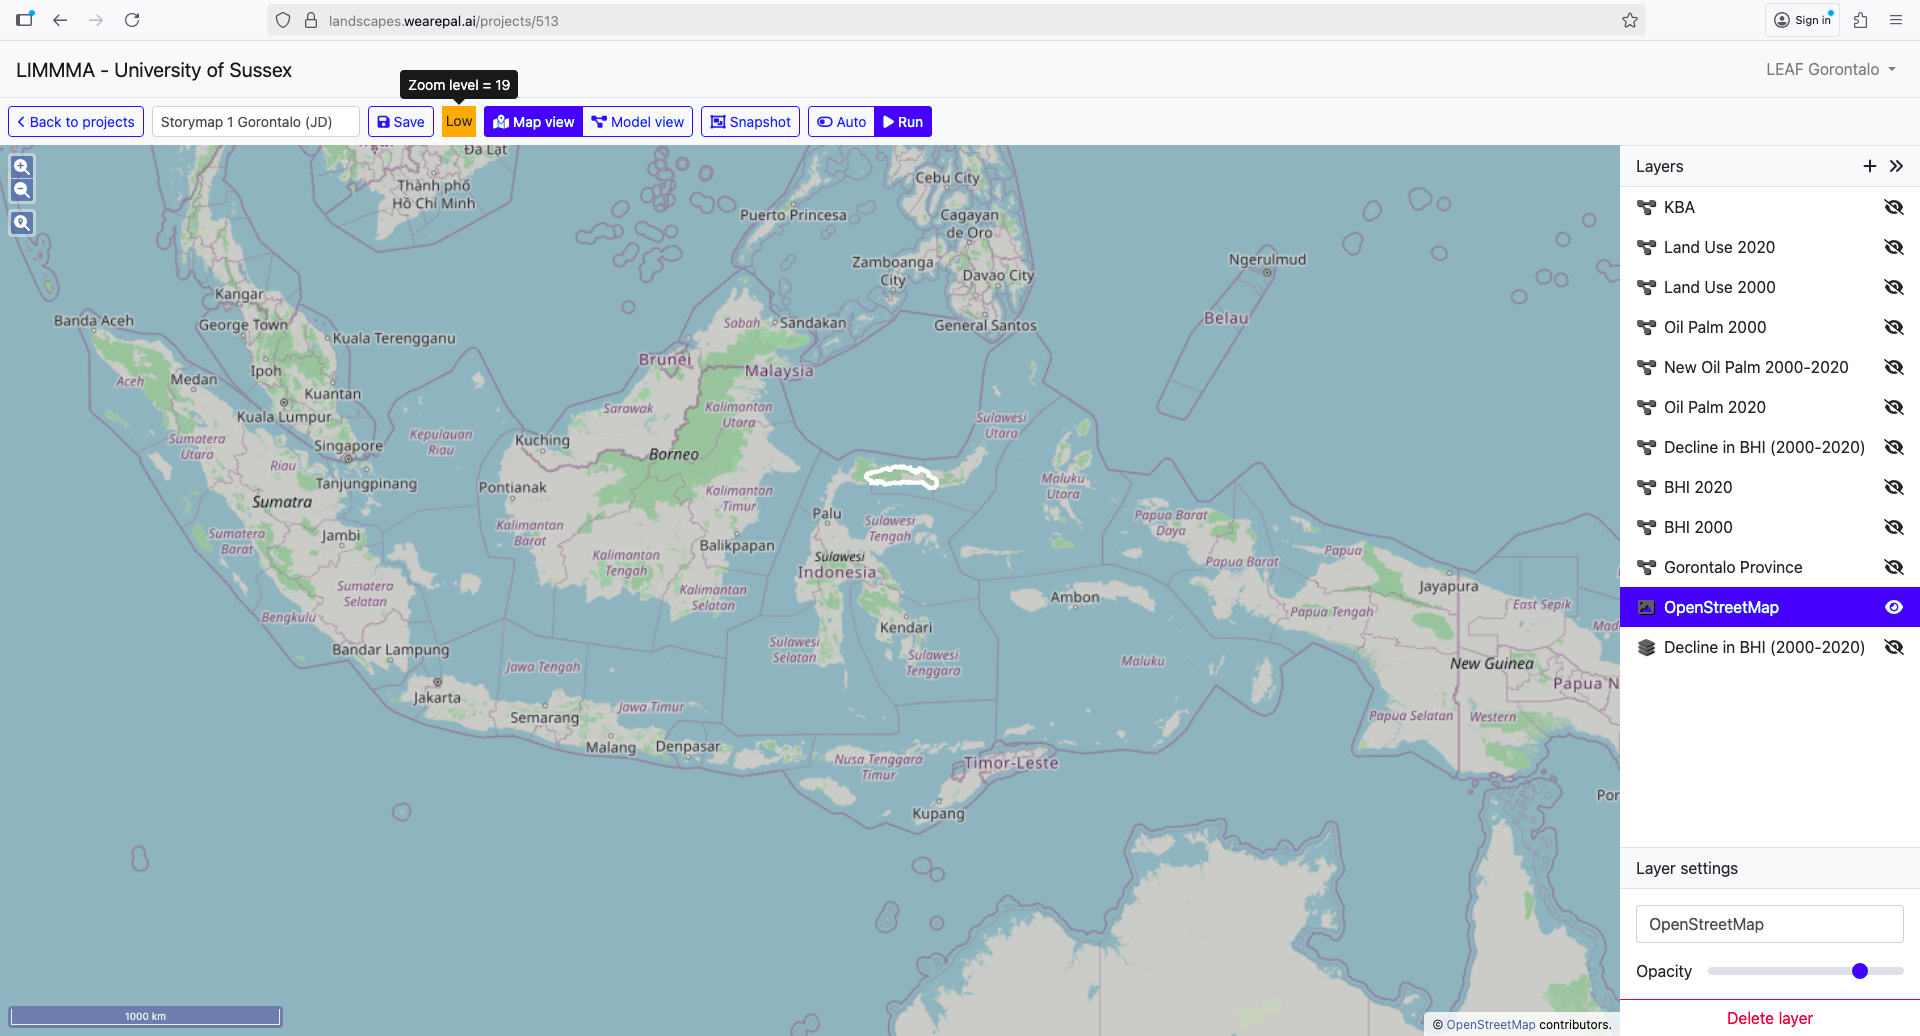Click Delete layer
This screenshot has width=1920, height=1036.
tap(1769, 1018)
